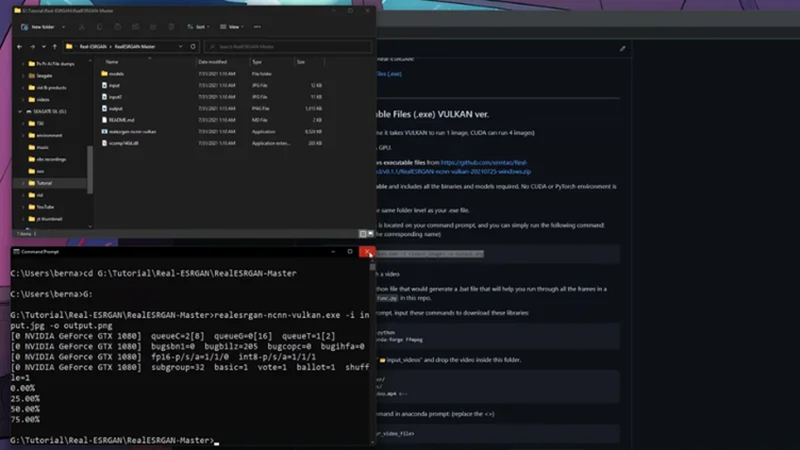This screenshot has width=800, height=450.
Task: Click Real-ESRGAN in the address bar breadcrumb
Action: point(93,46)
